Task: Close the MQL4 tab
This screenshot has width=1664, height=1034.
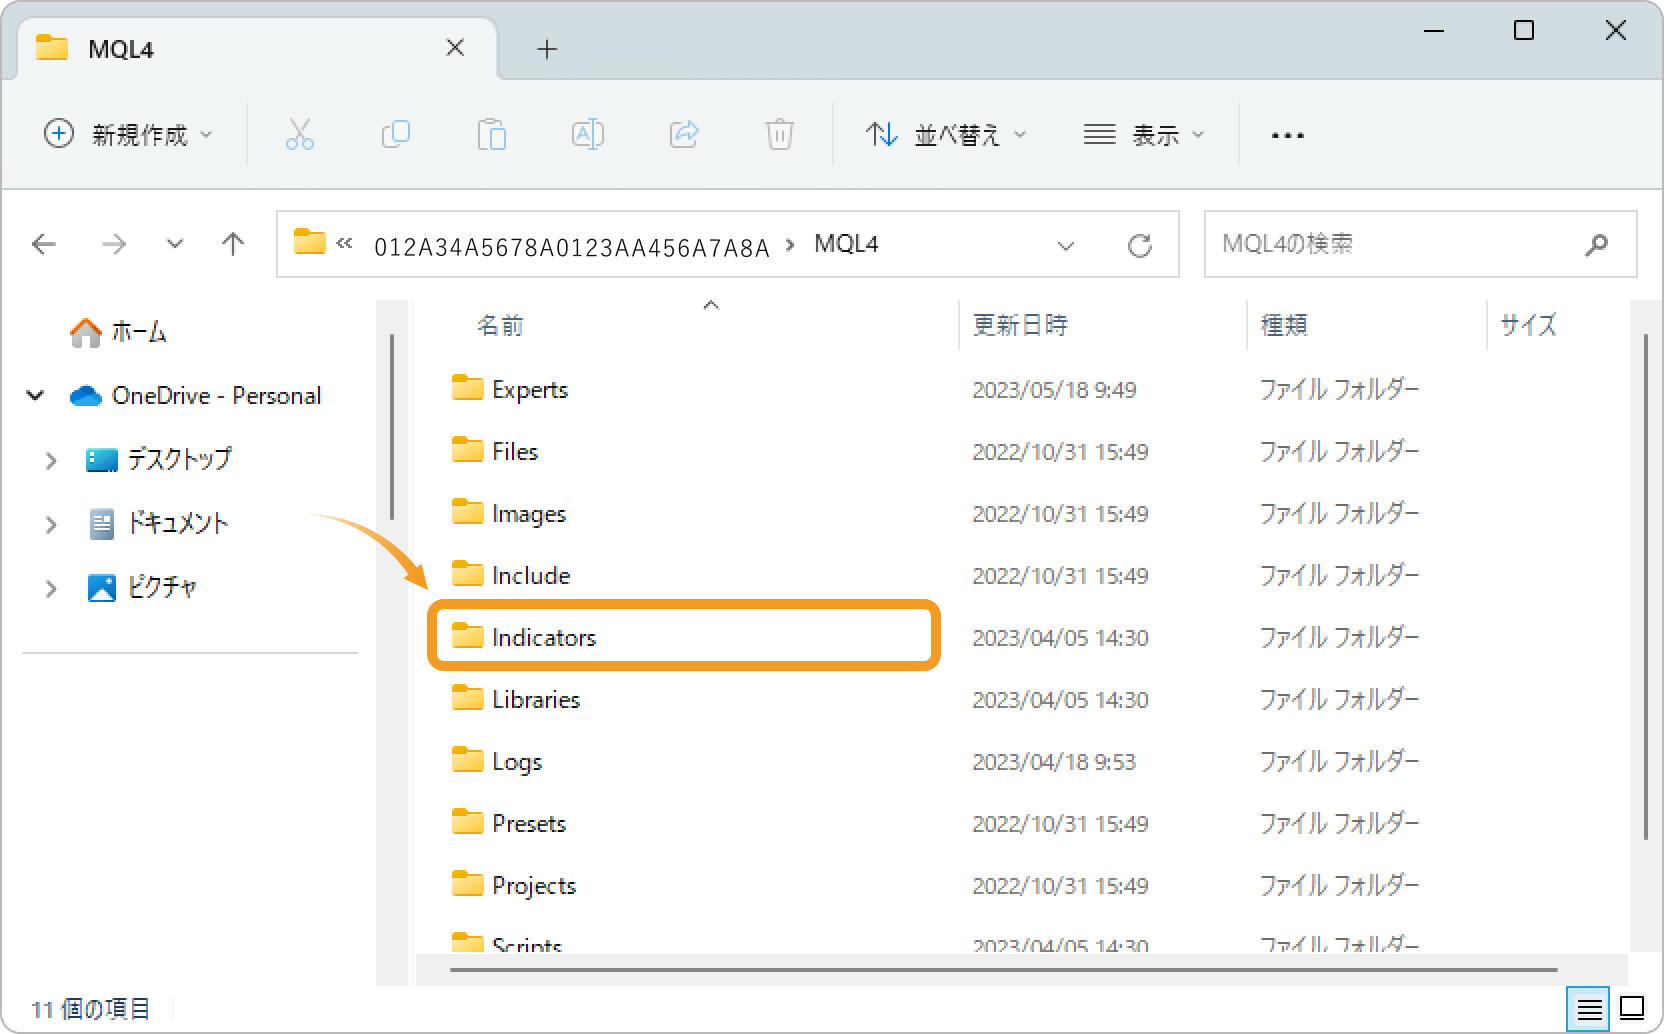Action: tap(455, 48)
